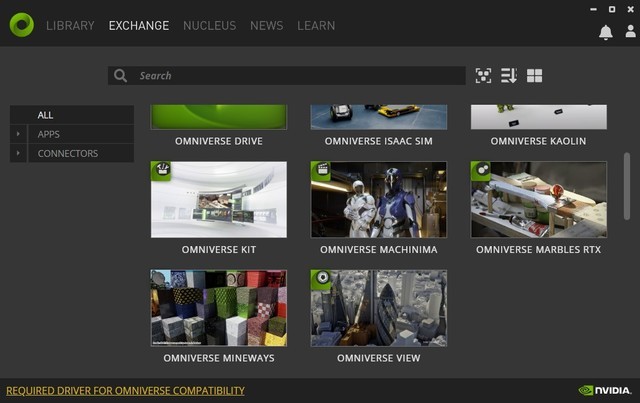
Task: Open the Omniverse Kit thumbnail
Action: (x=219, y=200)
